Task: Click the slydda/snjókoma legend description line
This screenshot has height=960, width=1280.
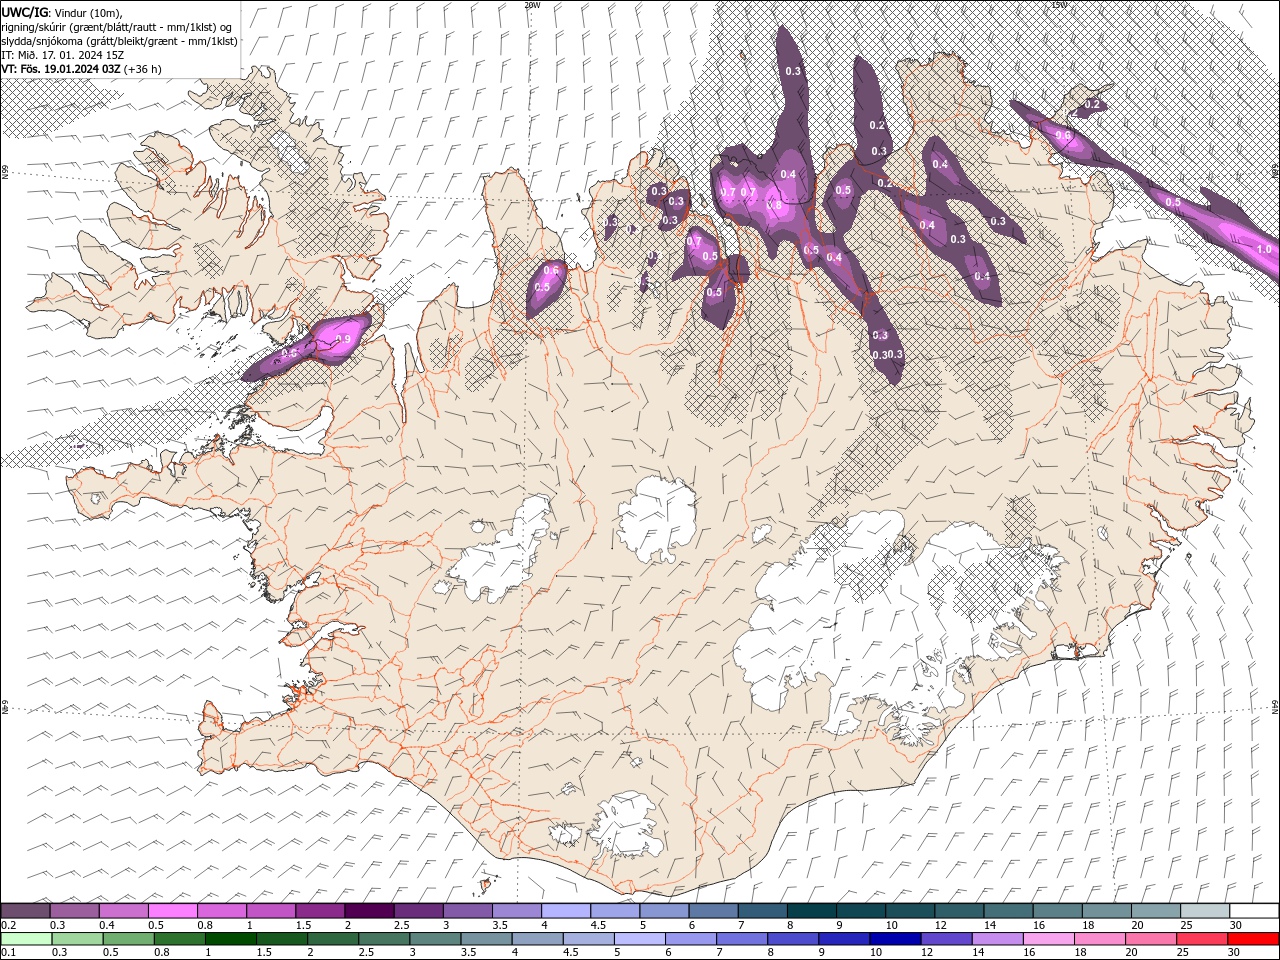Action: tap(120, 41)
